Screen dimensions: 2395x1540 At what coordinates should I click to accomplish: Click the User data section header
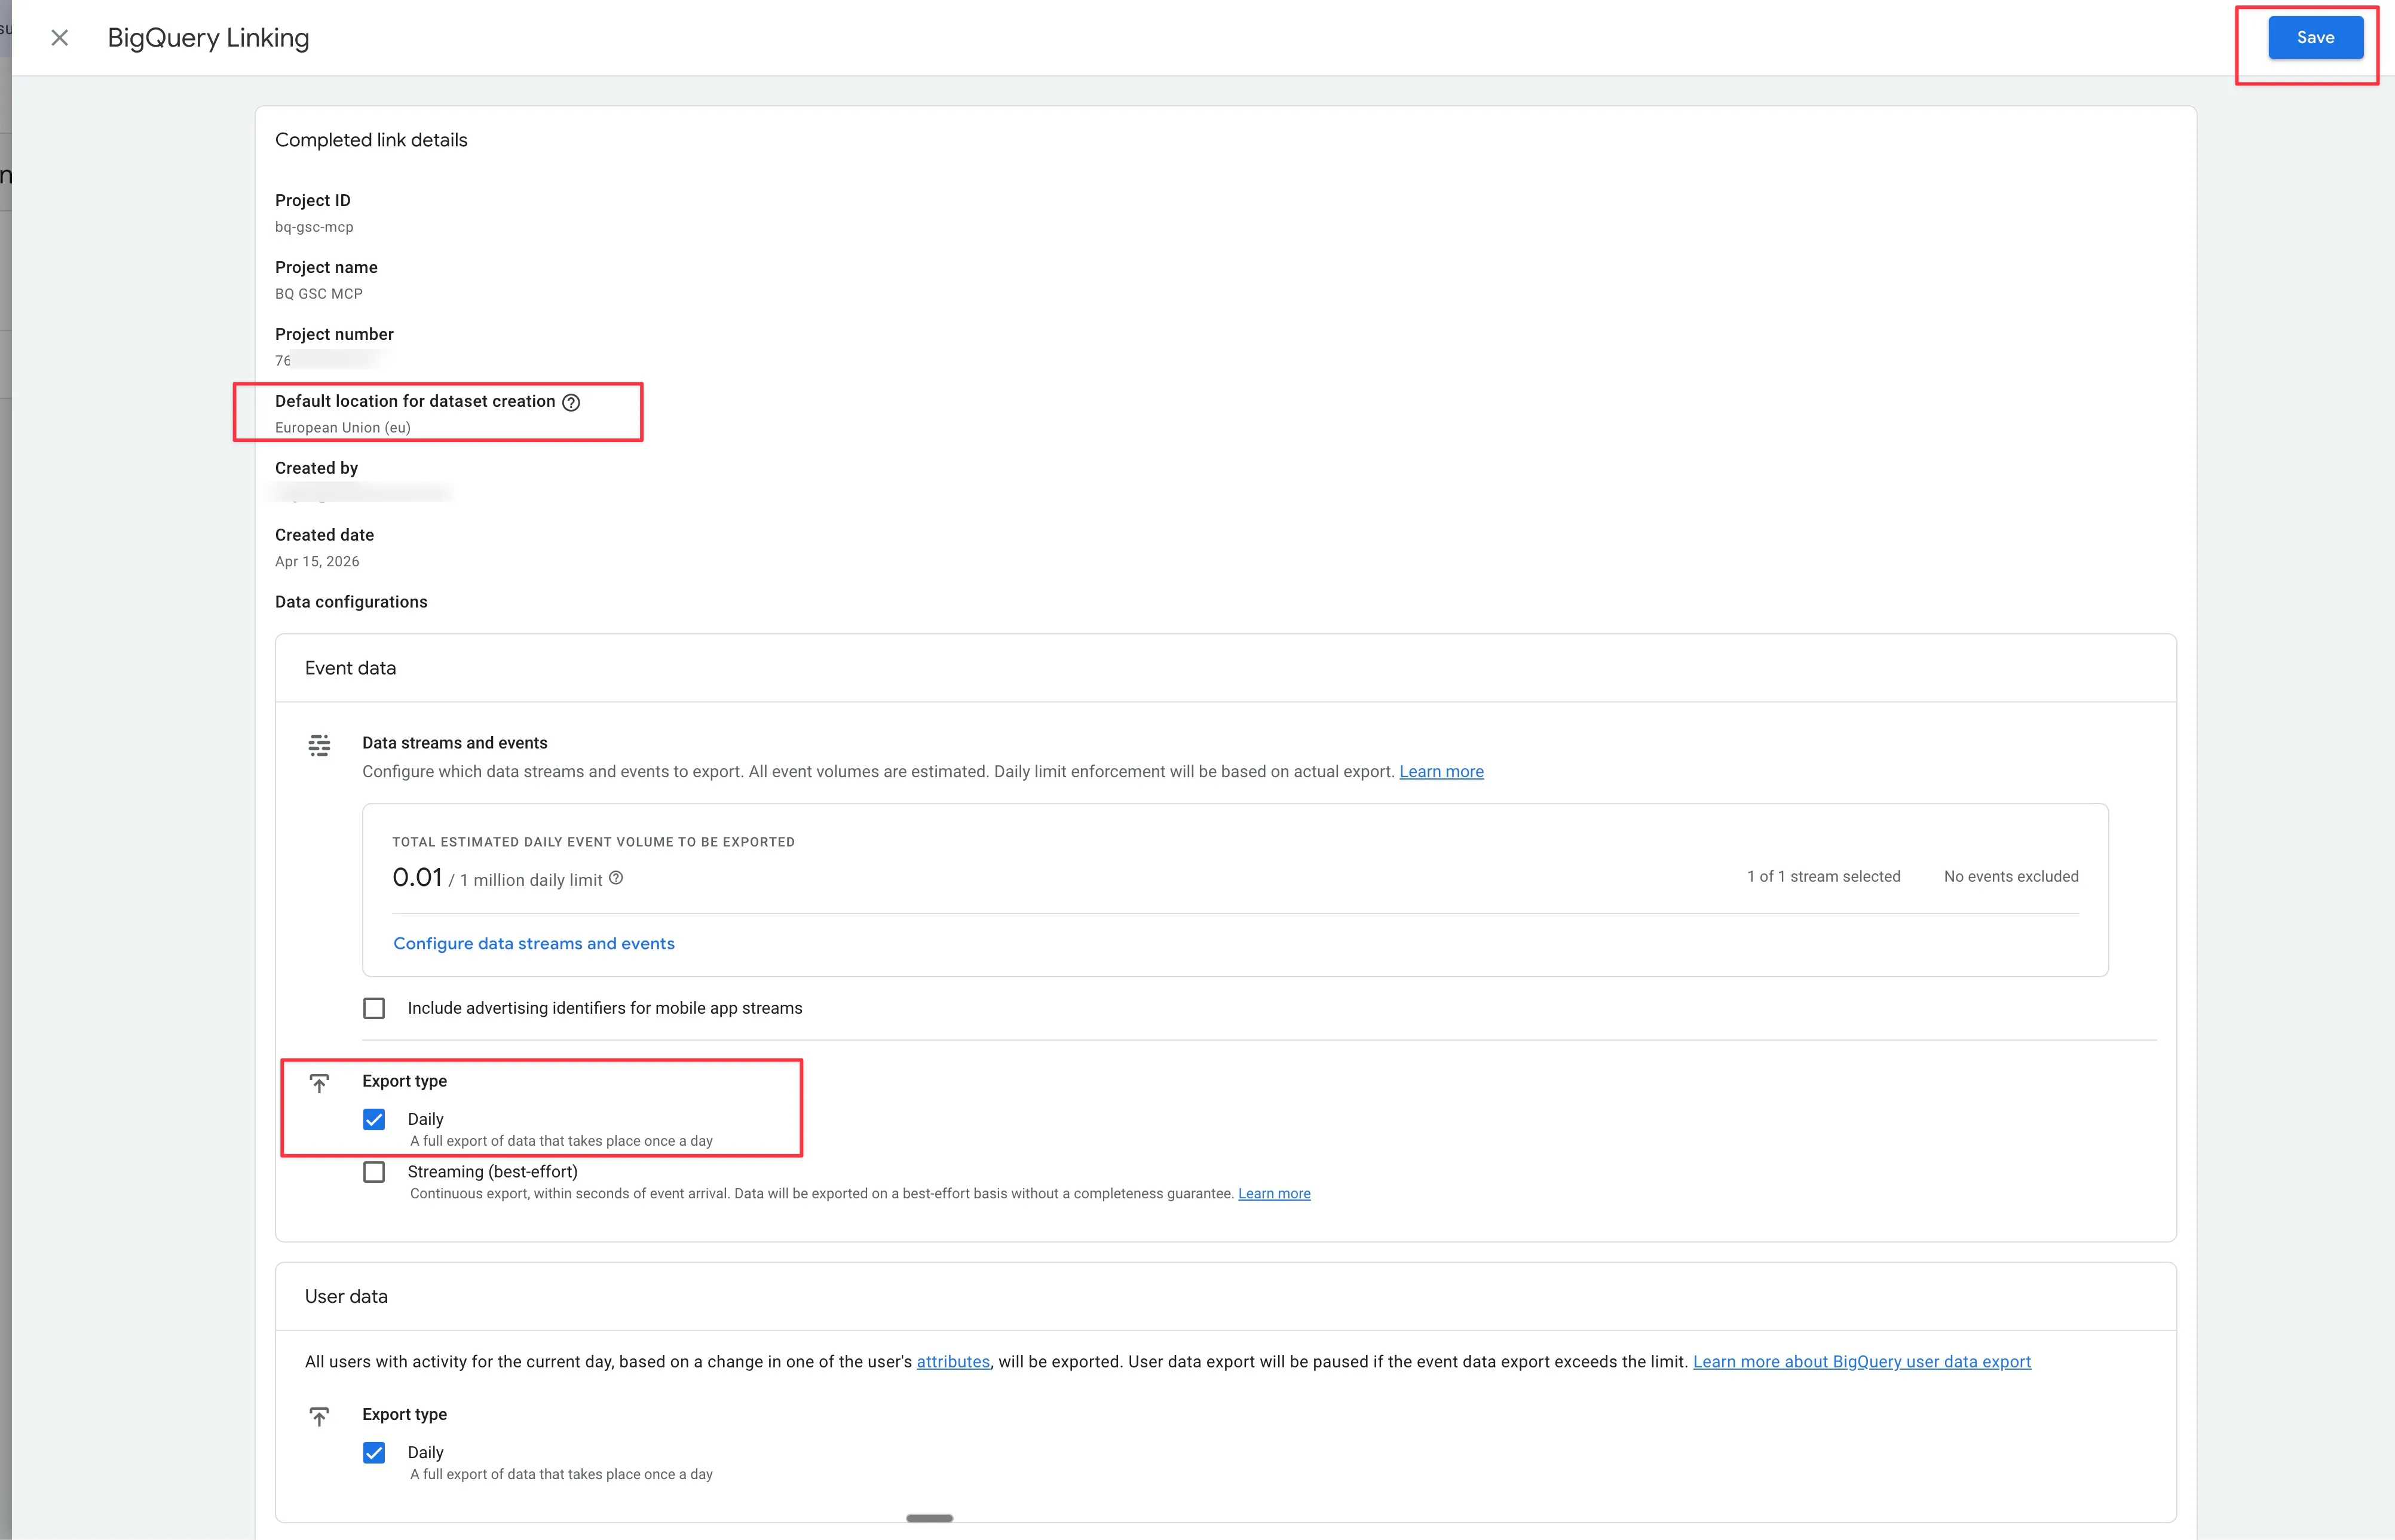346,1296
